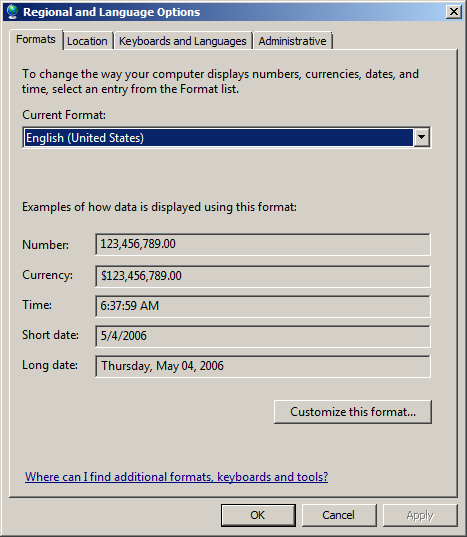Click the window title "Regional and Language Options"
This screenshot has width=467, height=537.
pos(112,12)
